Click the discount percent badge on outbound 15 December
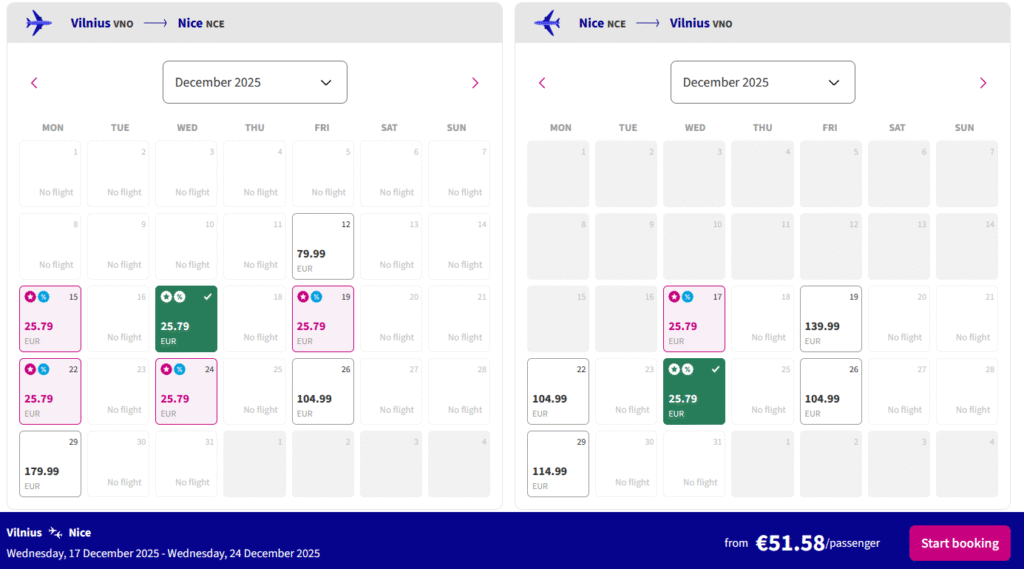Screen dimensions: 1024x569 pyautogui.click(x=44, y=297)
